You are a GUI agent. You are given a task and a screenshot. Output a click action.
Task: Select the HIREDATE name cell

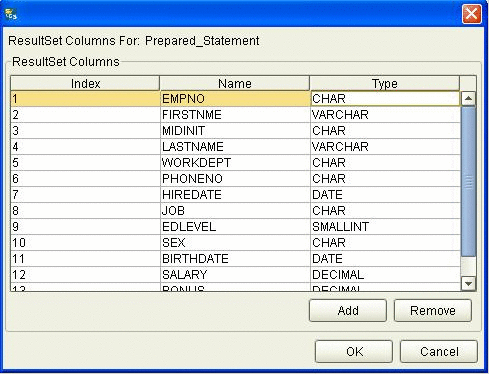tap(235, 195)
